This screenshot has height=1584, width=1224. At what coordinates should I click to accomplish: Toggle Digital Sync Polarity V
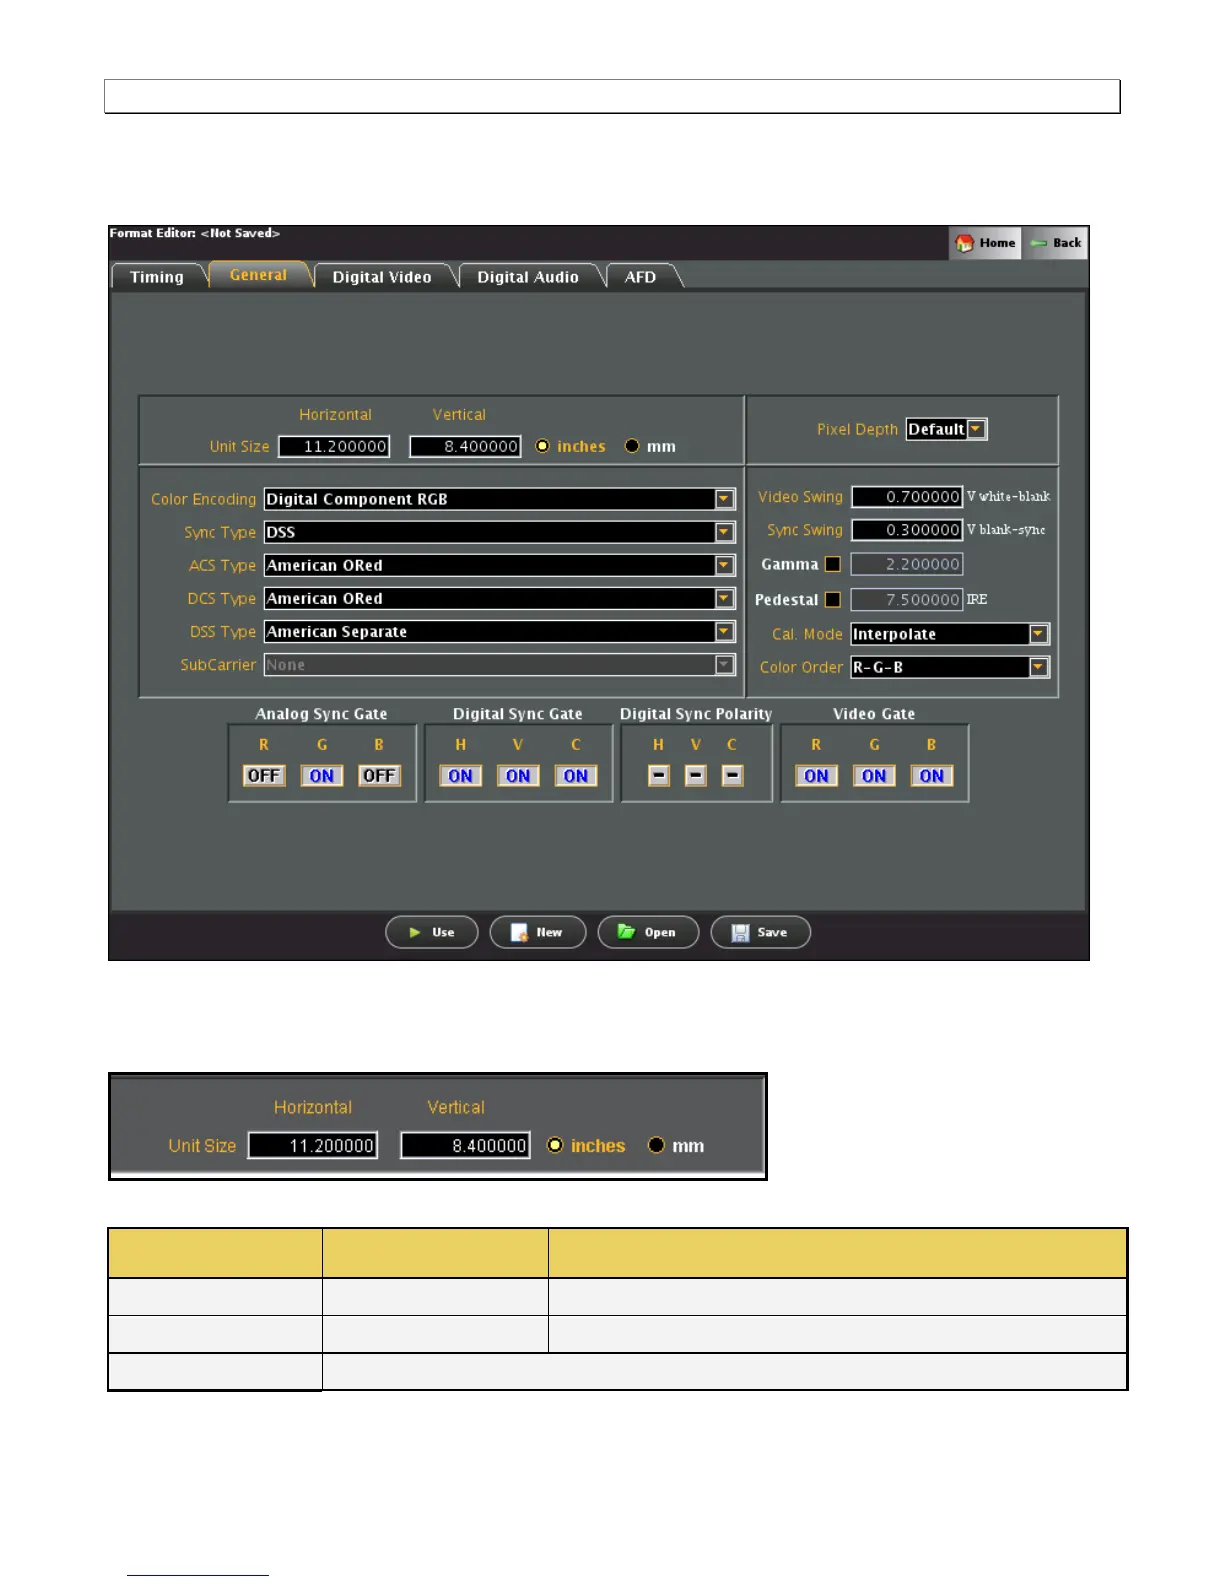point(696,776)
